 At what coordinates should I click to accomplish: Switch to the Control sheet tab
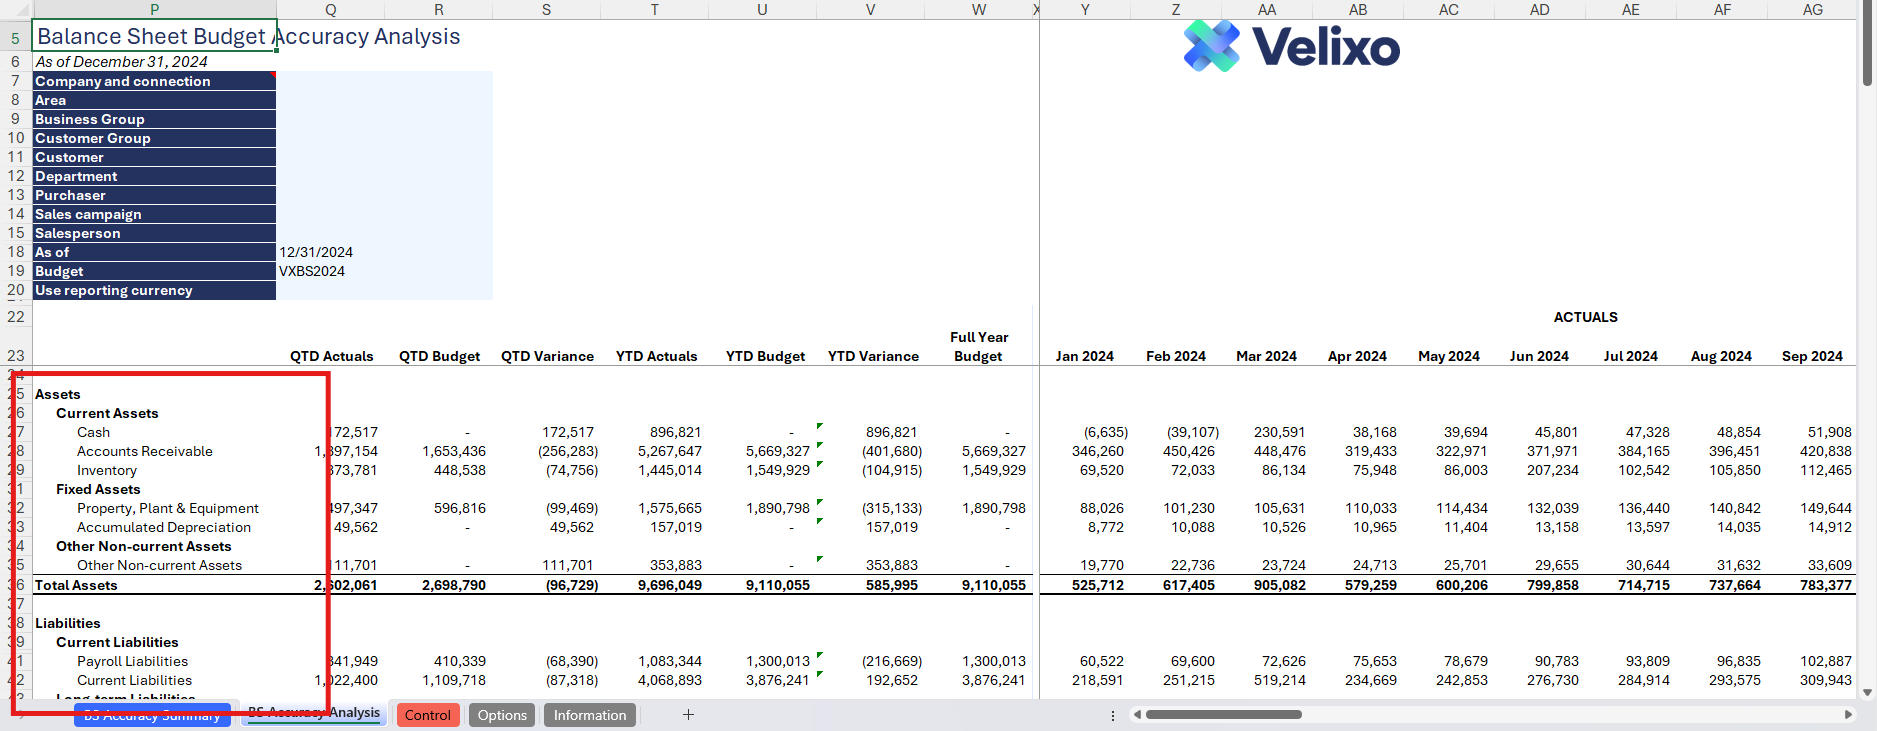click(x=428, y=715)
